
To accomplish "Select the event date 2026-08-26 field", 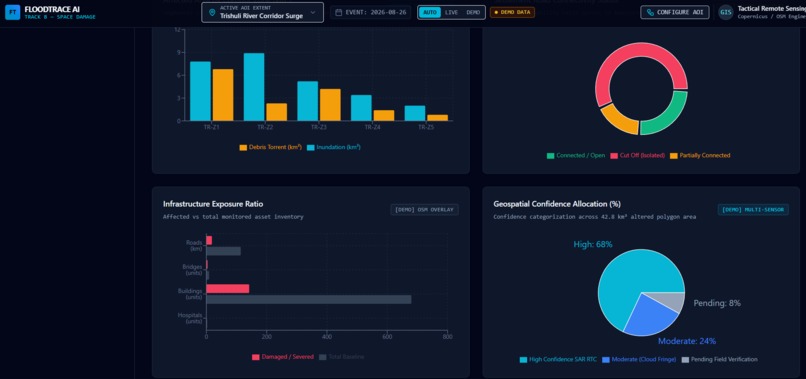I will [x=371, y=12].
